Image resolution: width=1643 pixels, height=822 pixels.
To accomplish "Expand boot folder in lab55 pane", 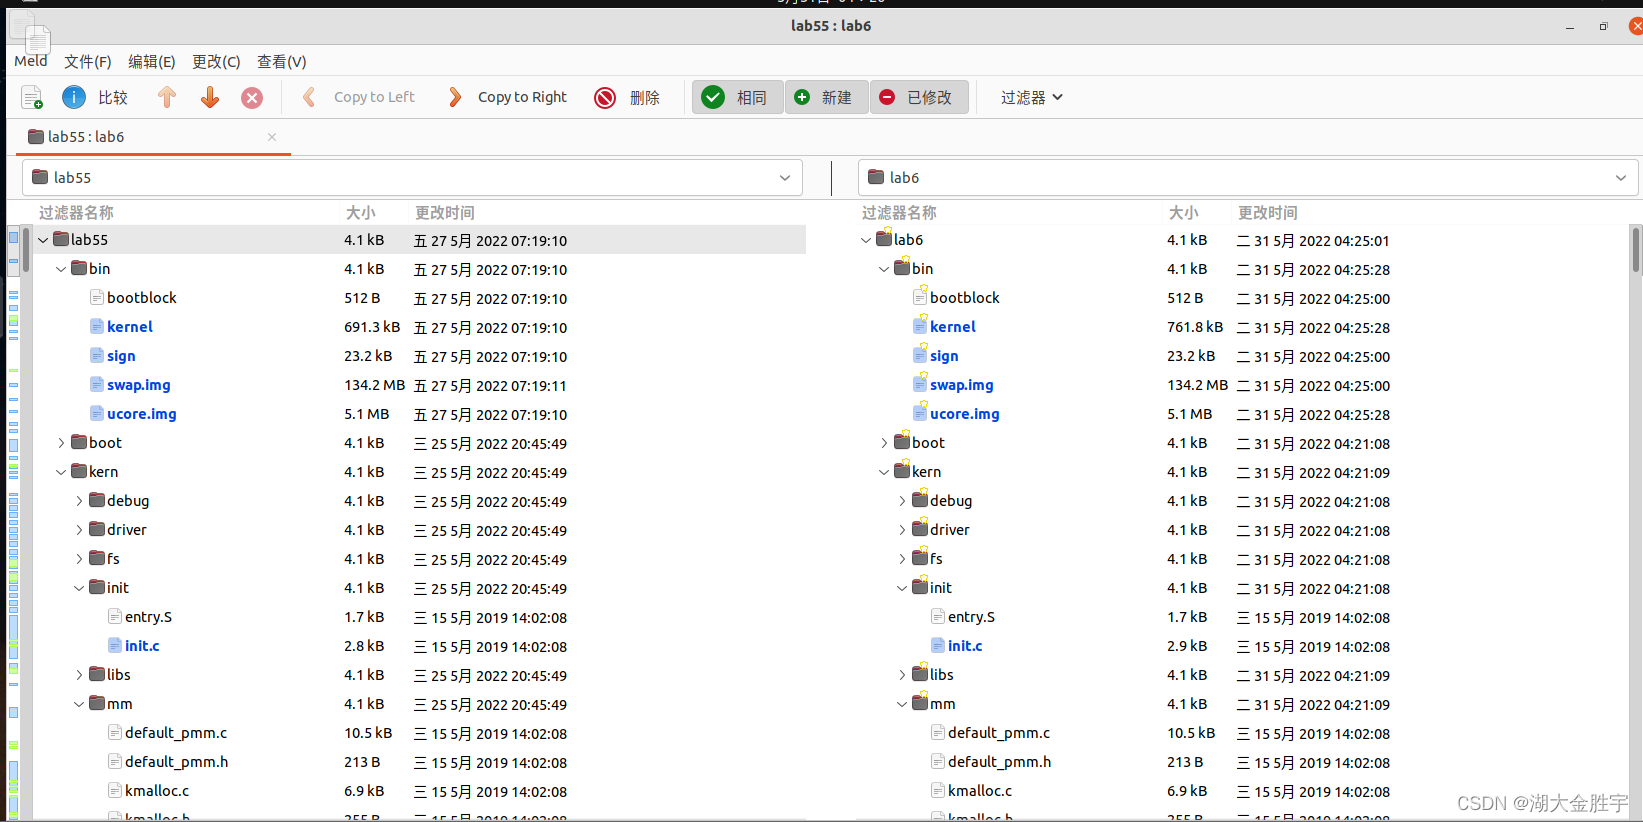I will [x=61, y=443].
